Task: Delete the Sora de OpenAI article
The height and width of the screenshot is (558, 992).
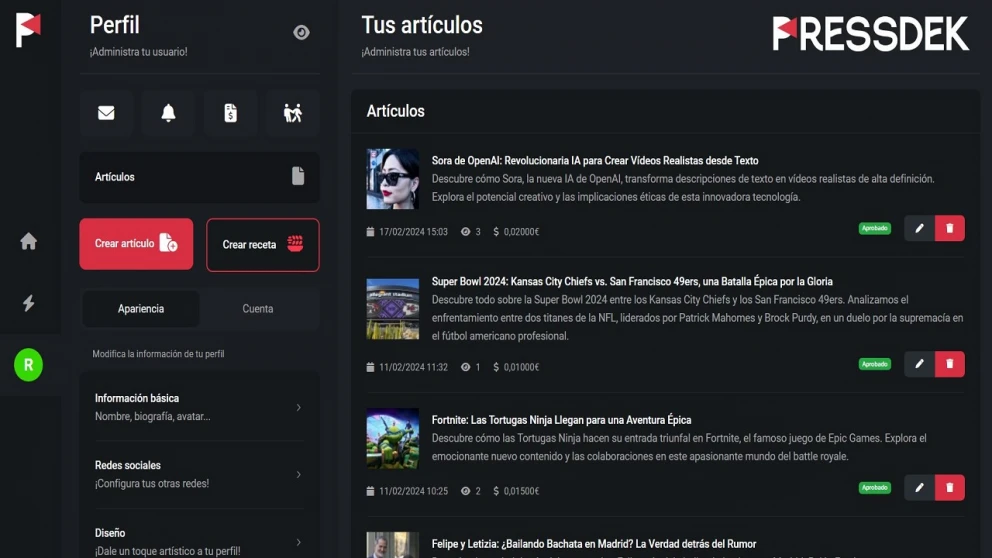Action: tap(950, 228)
